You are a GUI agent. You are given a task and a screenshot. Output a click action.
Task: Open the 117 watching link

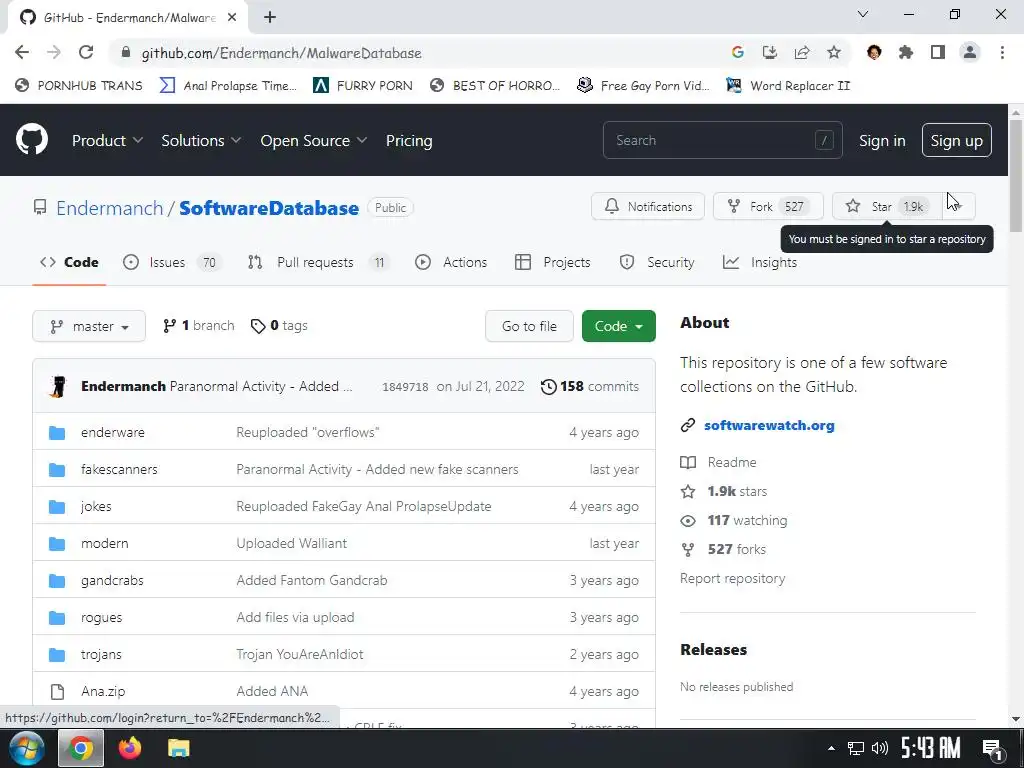(x=734, y=520)
